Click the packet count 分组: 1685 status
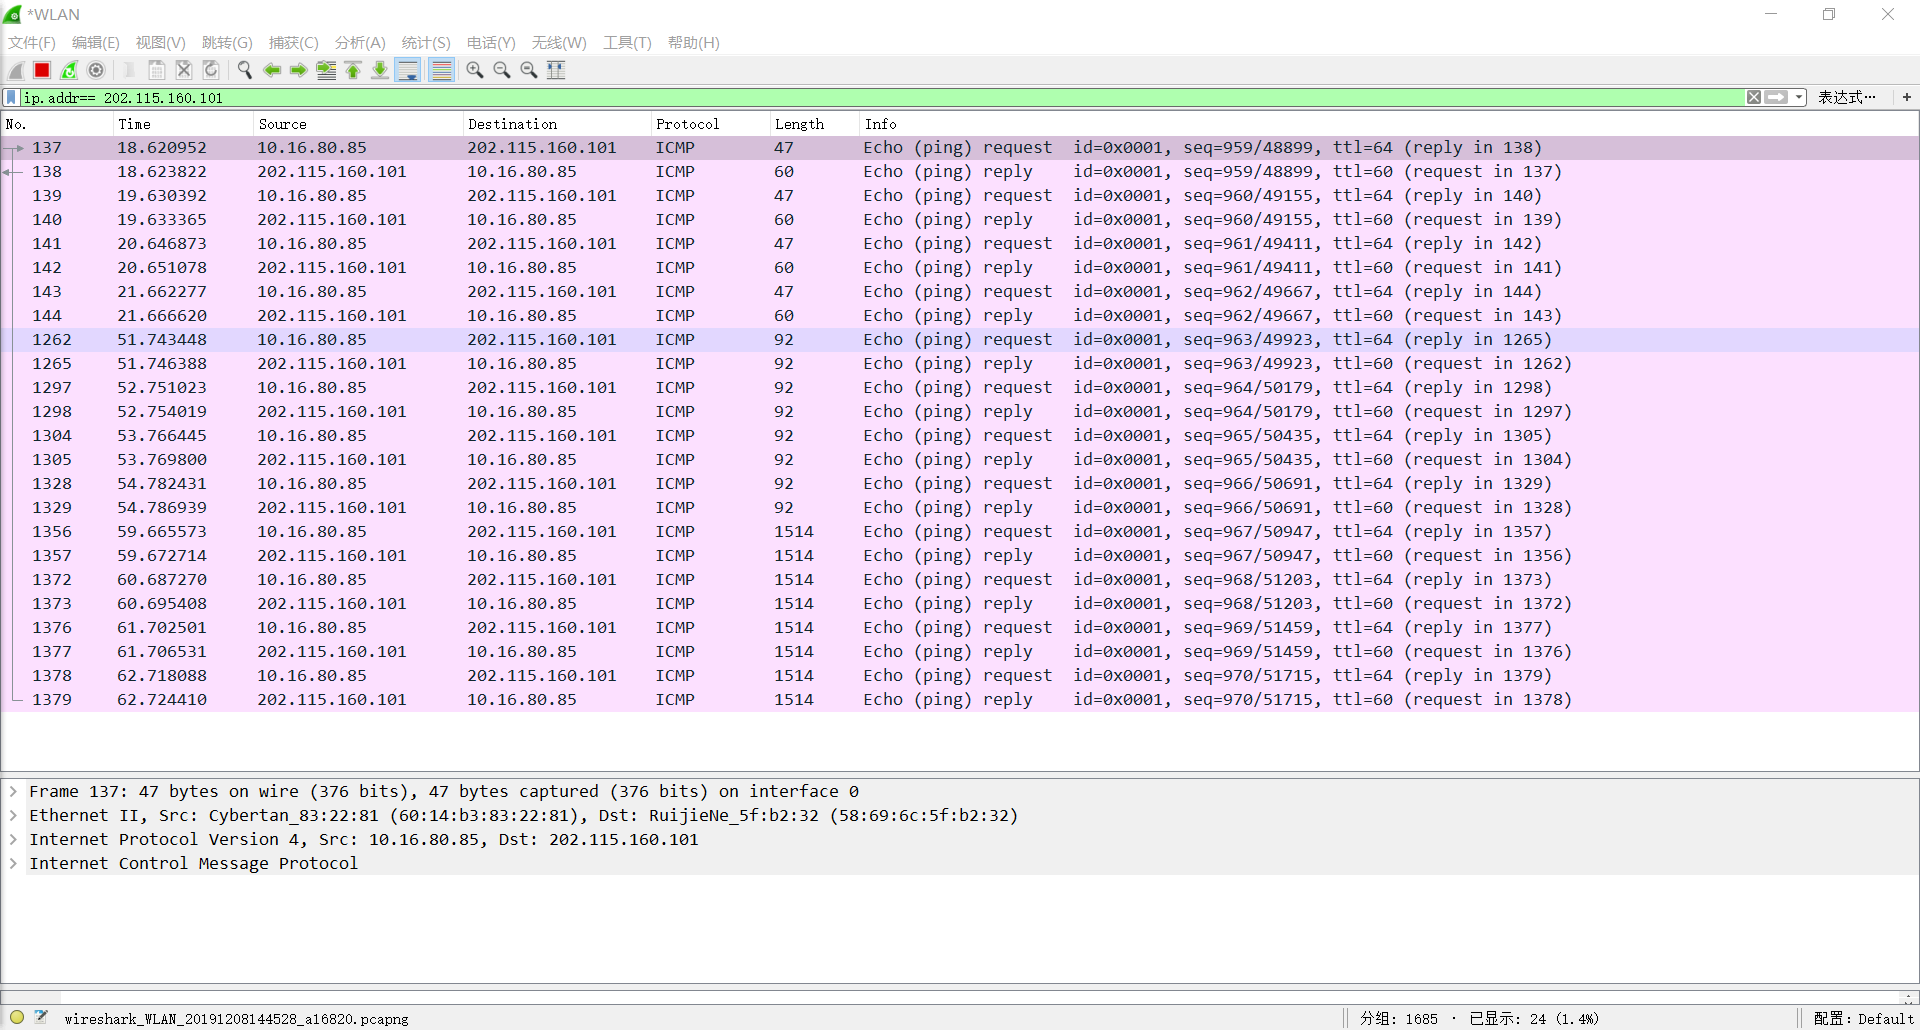Image resolution: width=1920 pixels, height=1030 pixels. tap(1398, 1019)
